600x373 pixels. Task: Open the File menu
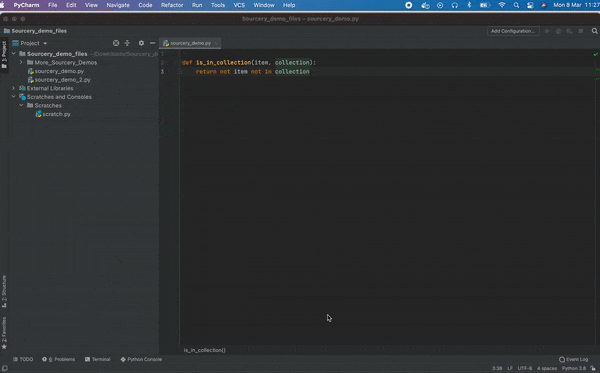tap(52, 5)
